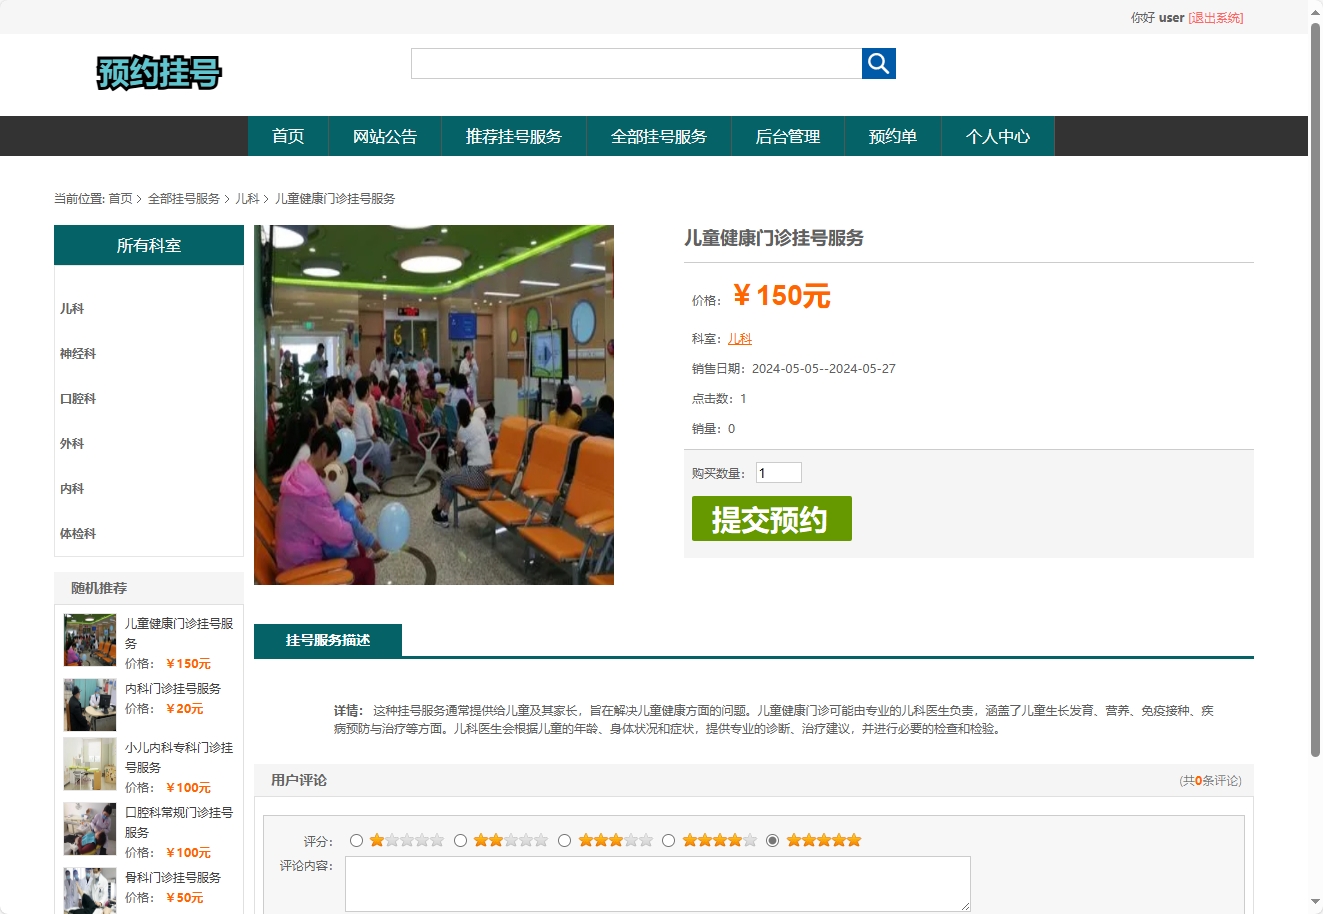The image size is (1323, 914).
Task: Open the 儿童健康门诊挂号服务 recommended thumbnail
Action: [90, 640]
